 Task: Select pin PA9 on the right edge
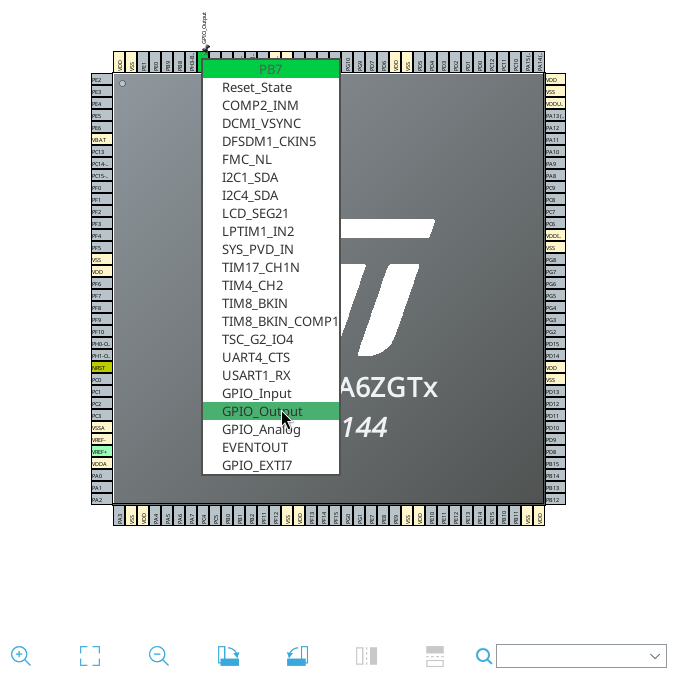tap(555, 164)
